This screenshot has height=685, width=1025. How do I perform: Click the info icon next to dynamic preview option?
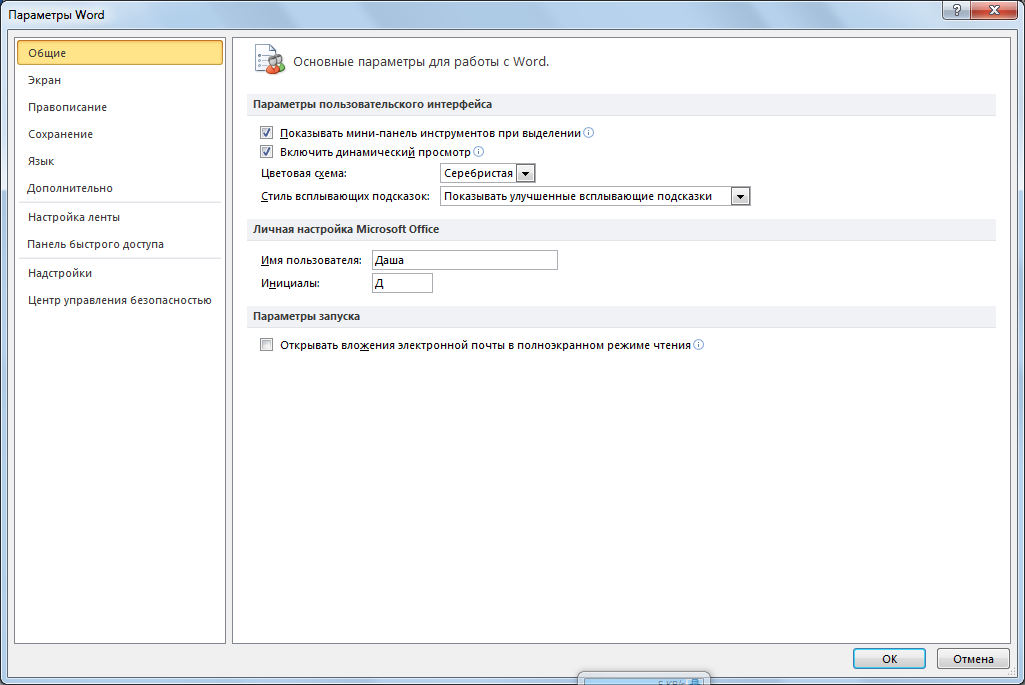point(479,152)
